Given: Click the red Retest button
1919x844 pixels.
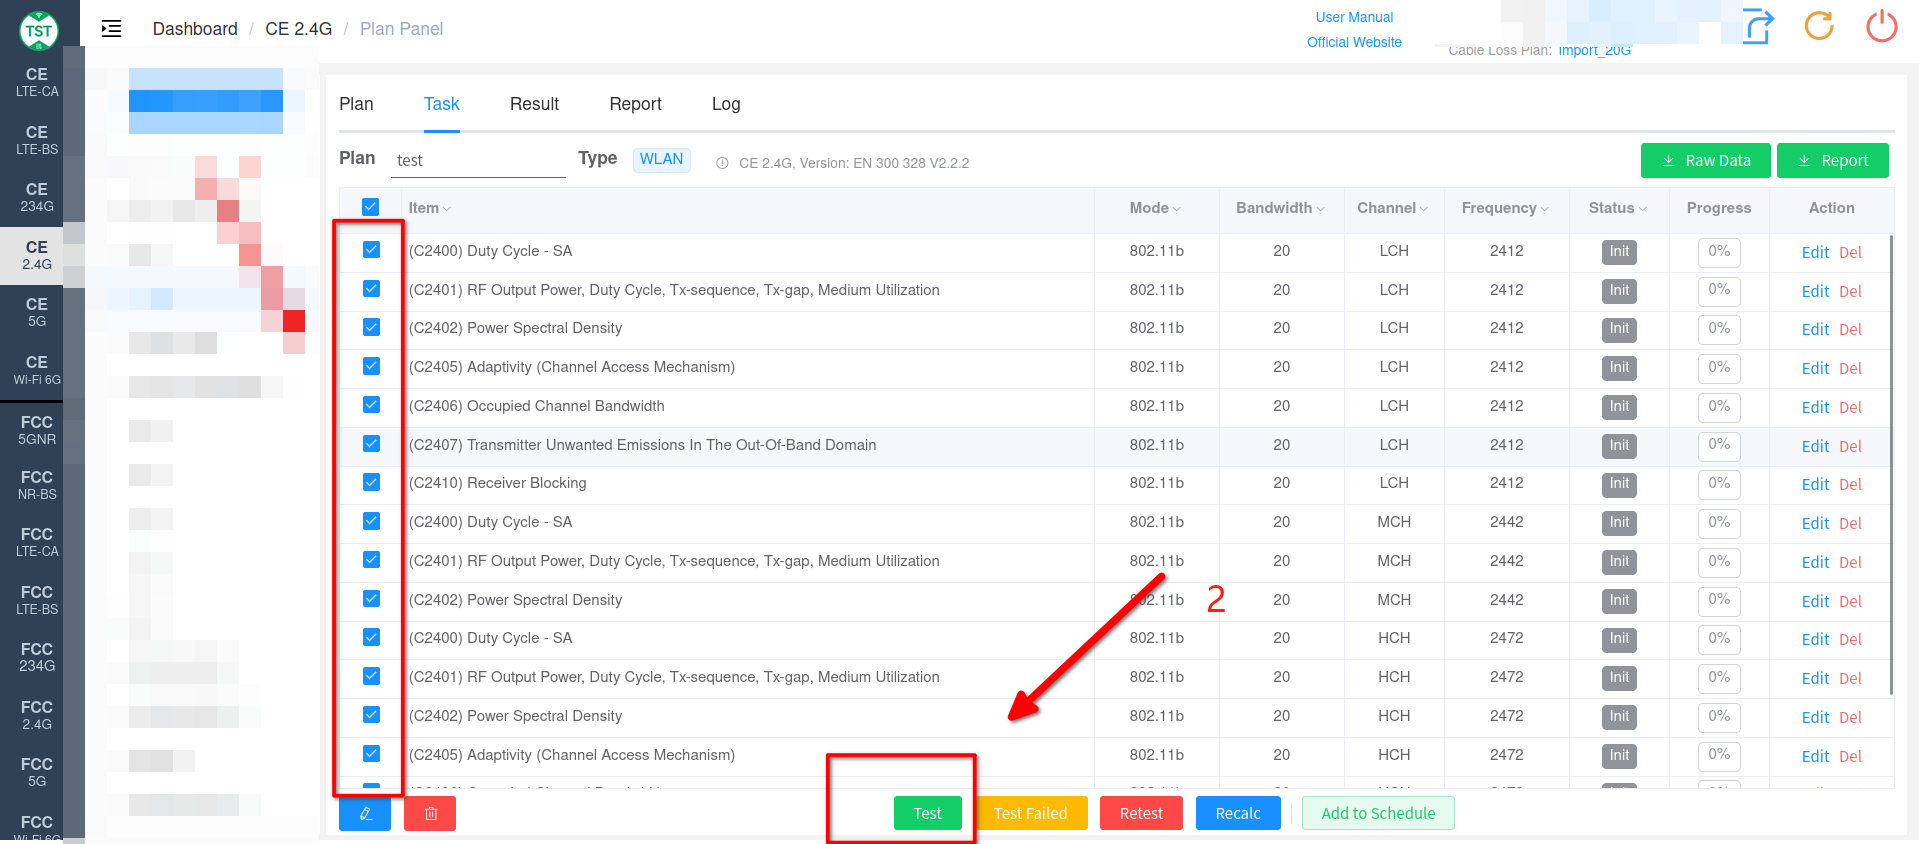Looking at the screenshot, I should click(1141, 813).
